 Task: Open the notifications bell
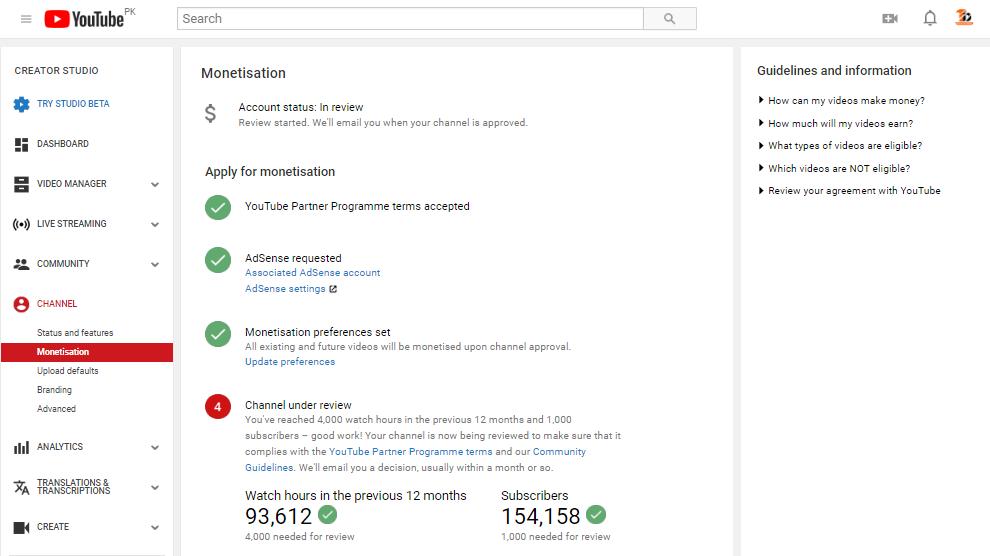(x=929, y=18)
